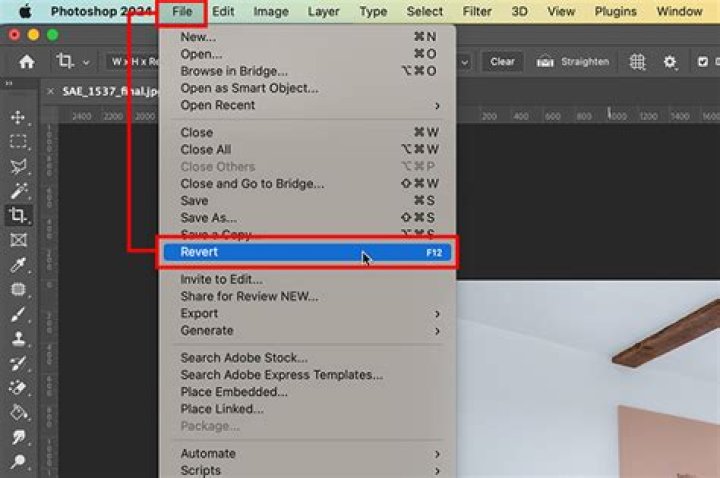The width and height of the screenshot is (720, 478).
Task: Select the Brush tool
Action: click(x=18, y=314)
